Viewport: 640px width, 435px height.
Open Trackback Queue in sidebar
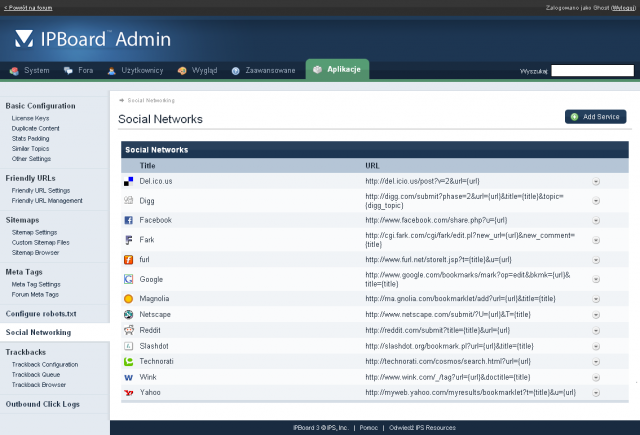pos(36,375)
